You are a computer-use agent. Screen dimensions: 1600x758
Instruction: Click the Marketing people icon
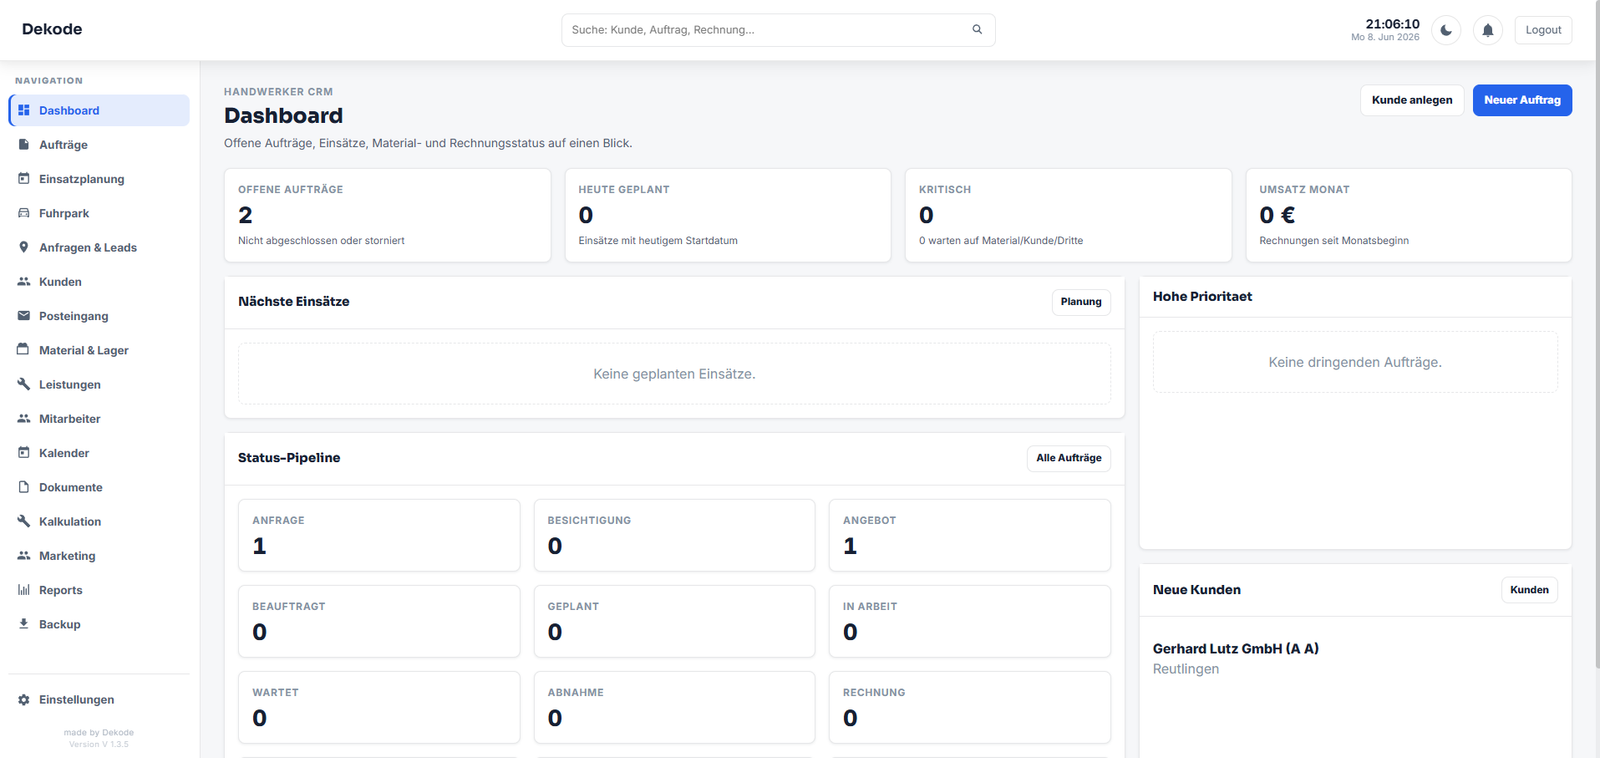(24, 555)
